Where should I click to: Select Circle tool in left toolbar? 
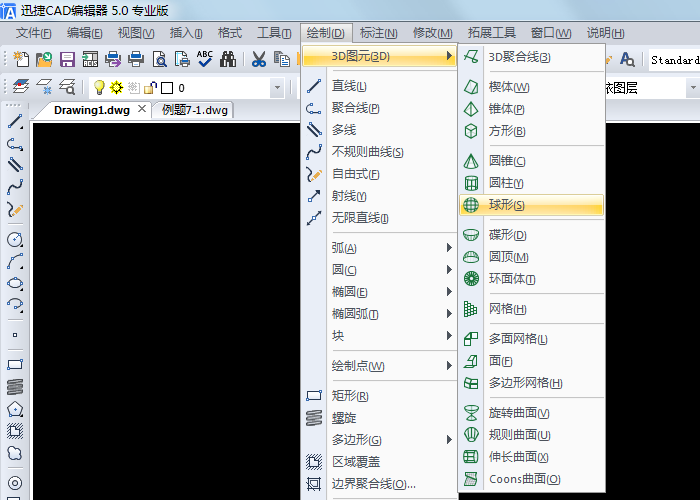[15, 239]
